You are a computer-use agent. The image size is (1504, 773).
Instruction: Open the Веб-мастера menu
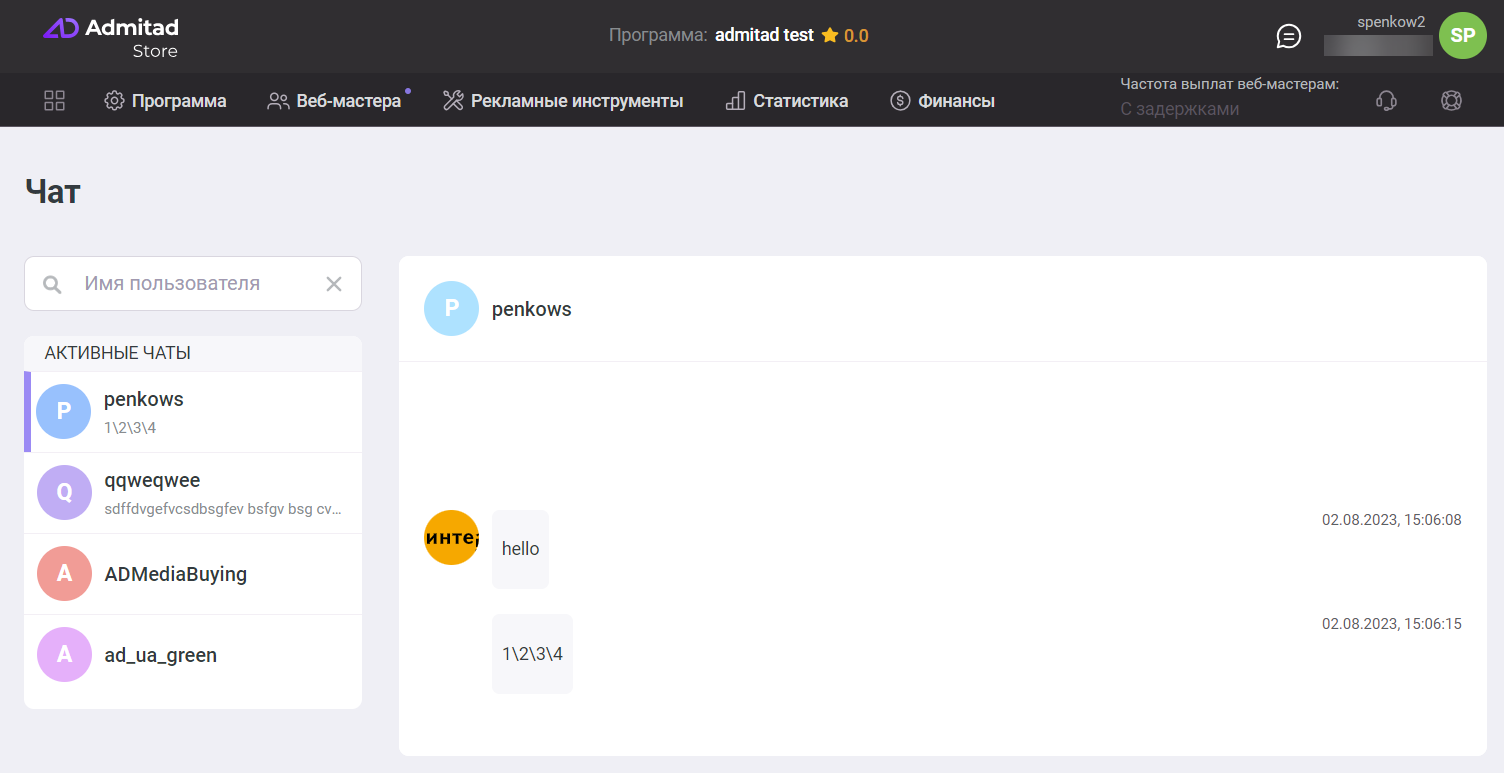335,100
